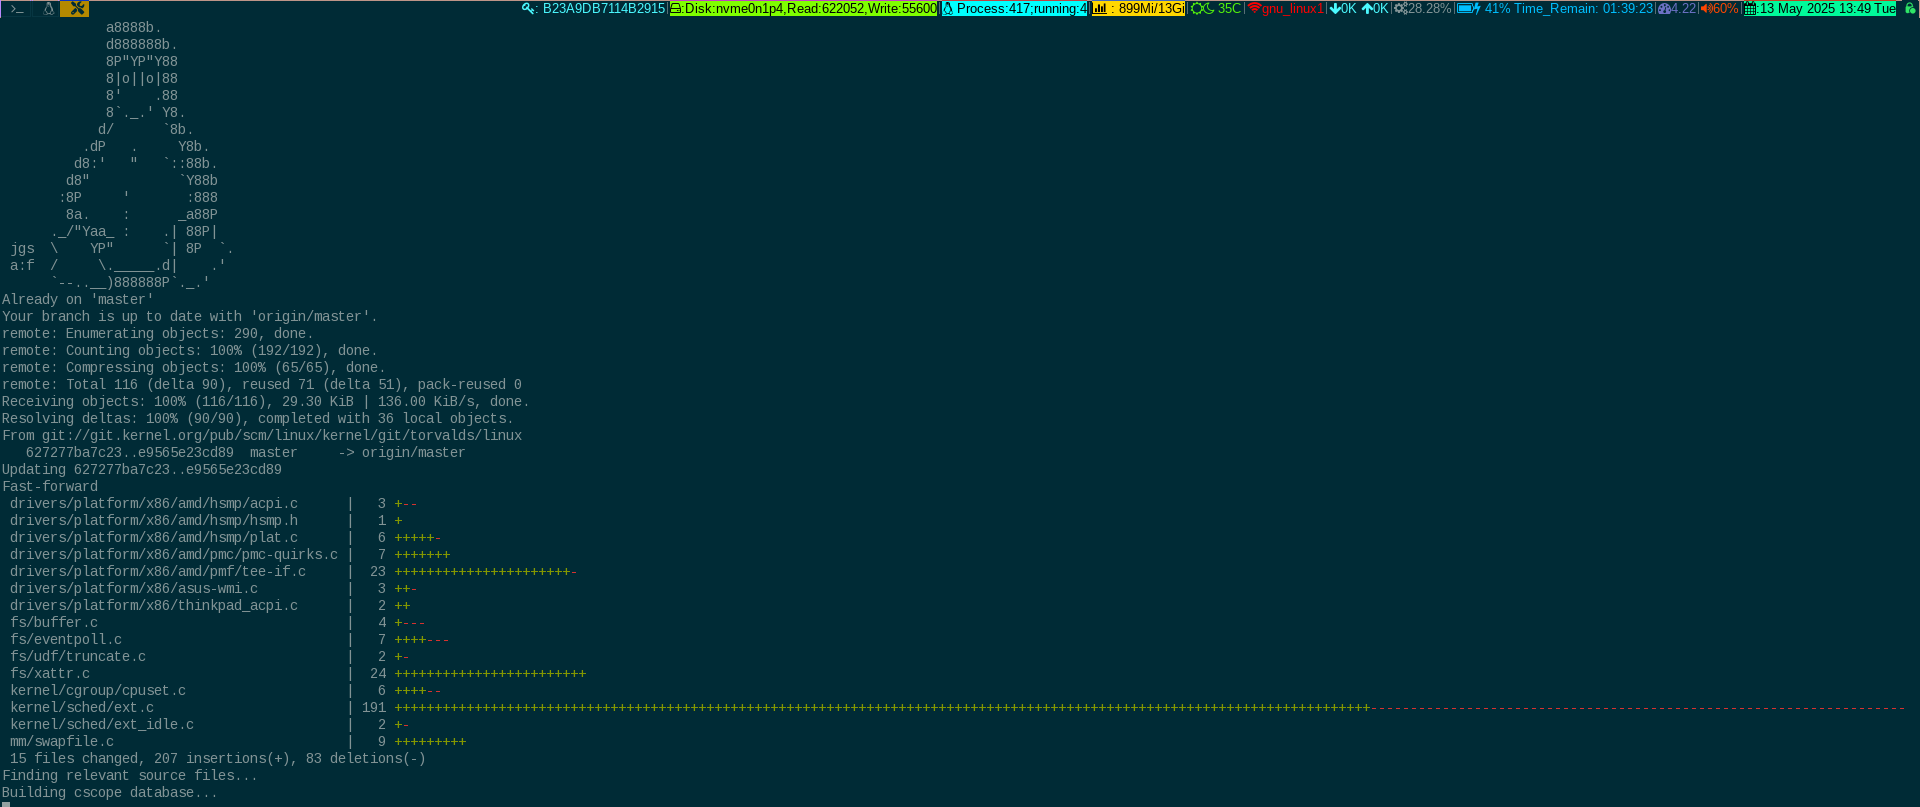
Task: Click the "Already on 'master'" line
Action: [x=78, y=299]
